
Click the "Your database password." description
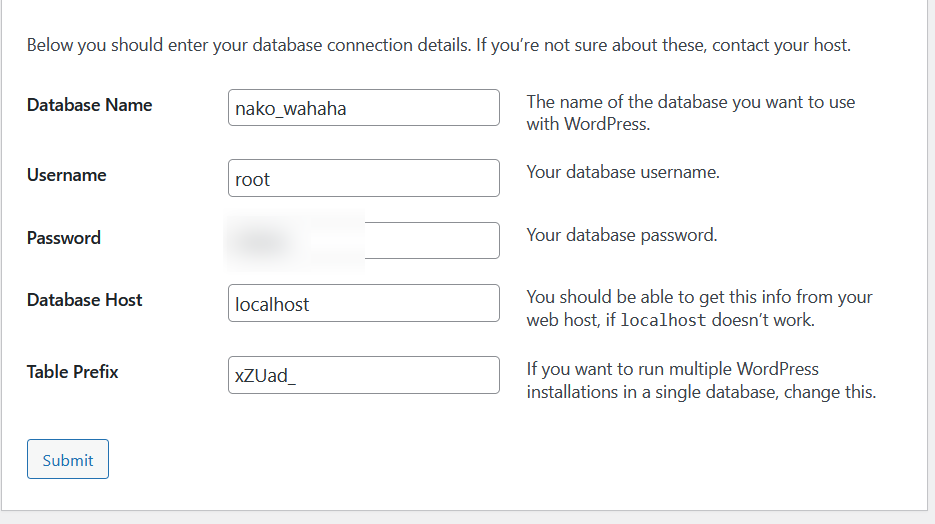coord(622,236)
